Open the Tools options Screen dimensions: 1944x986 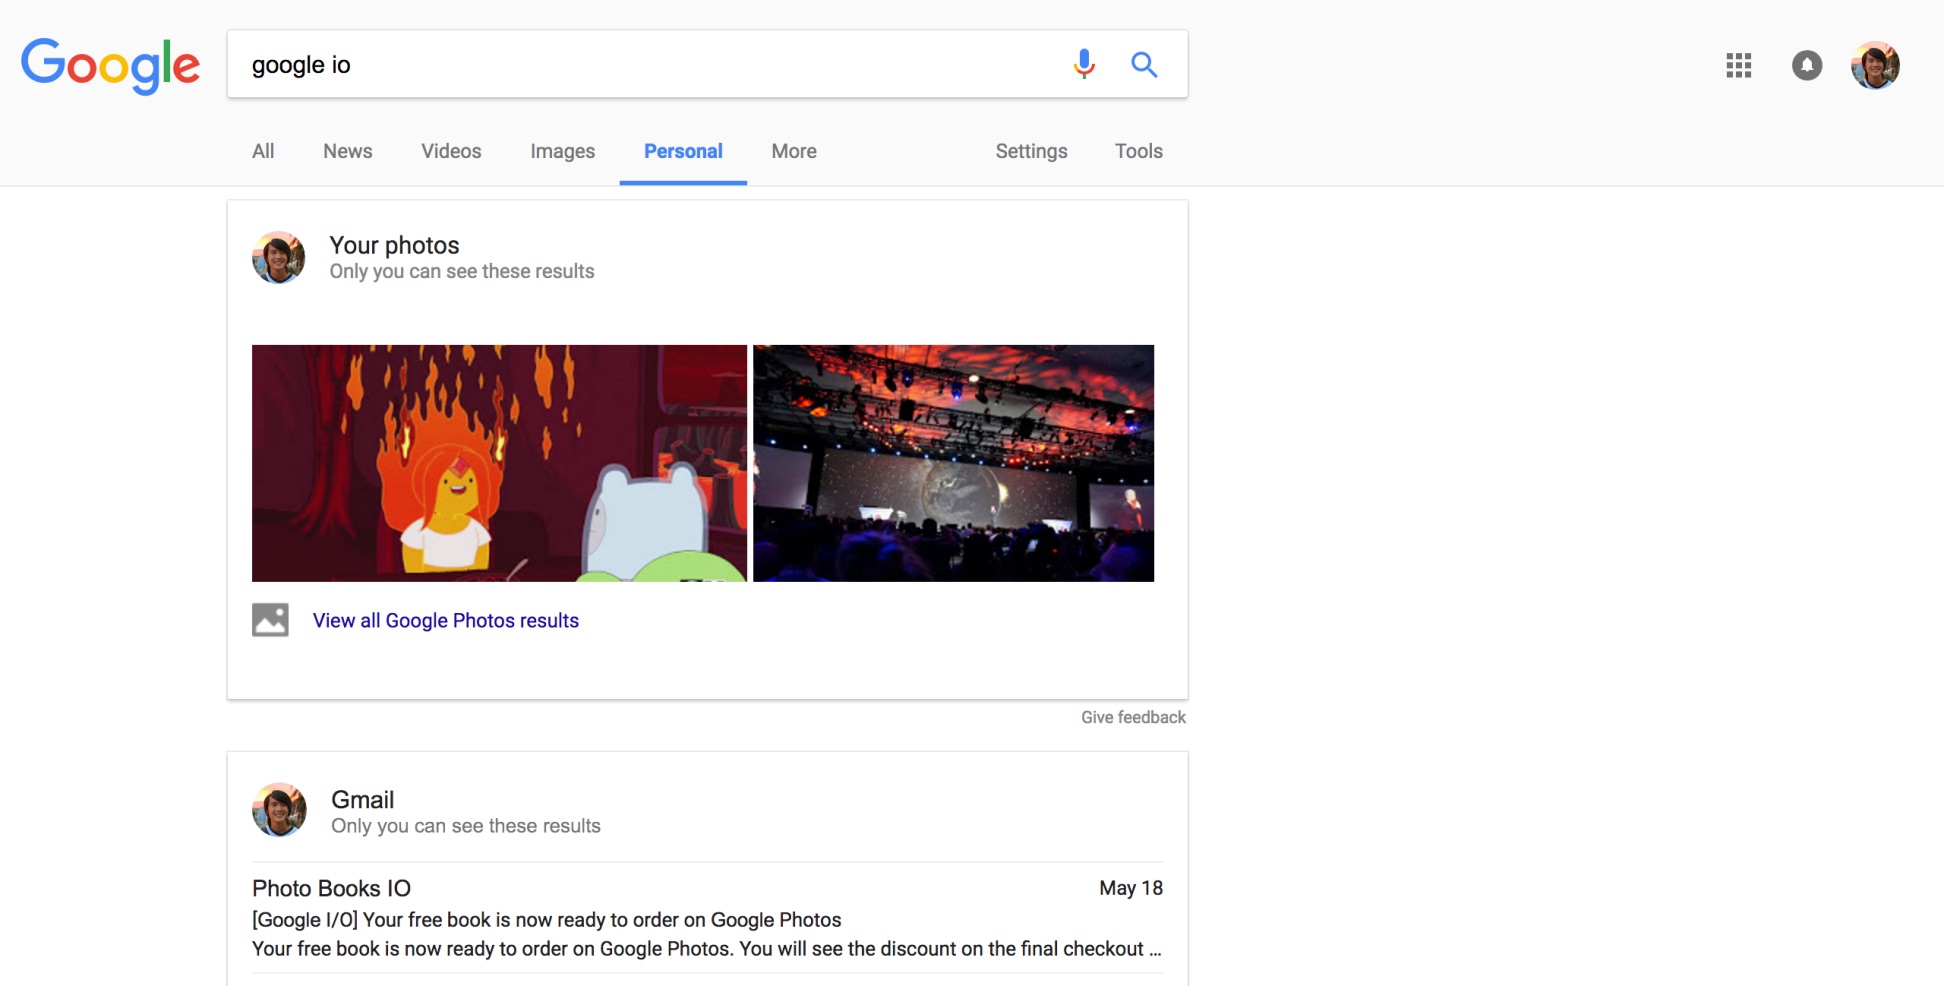pos(1138,151)
